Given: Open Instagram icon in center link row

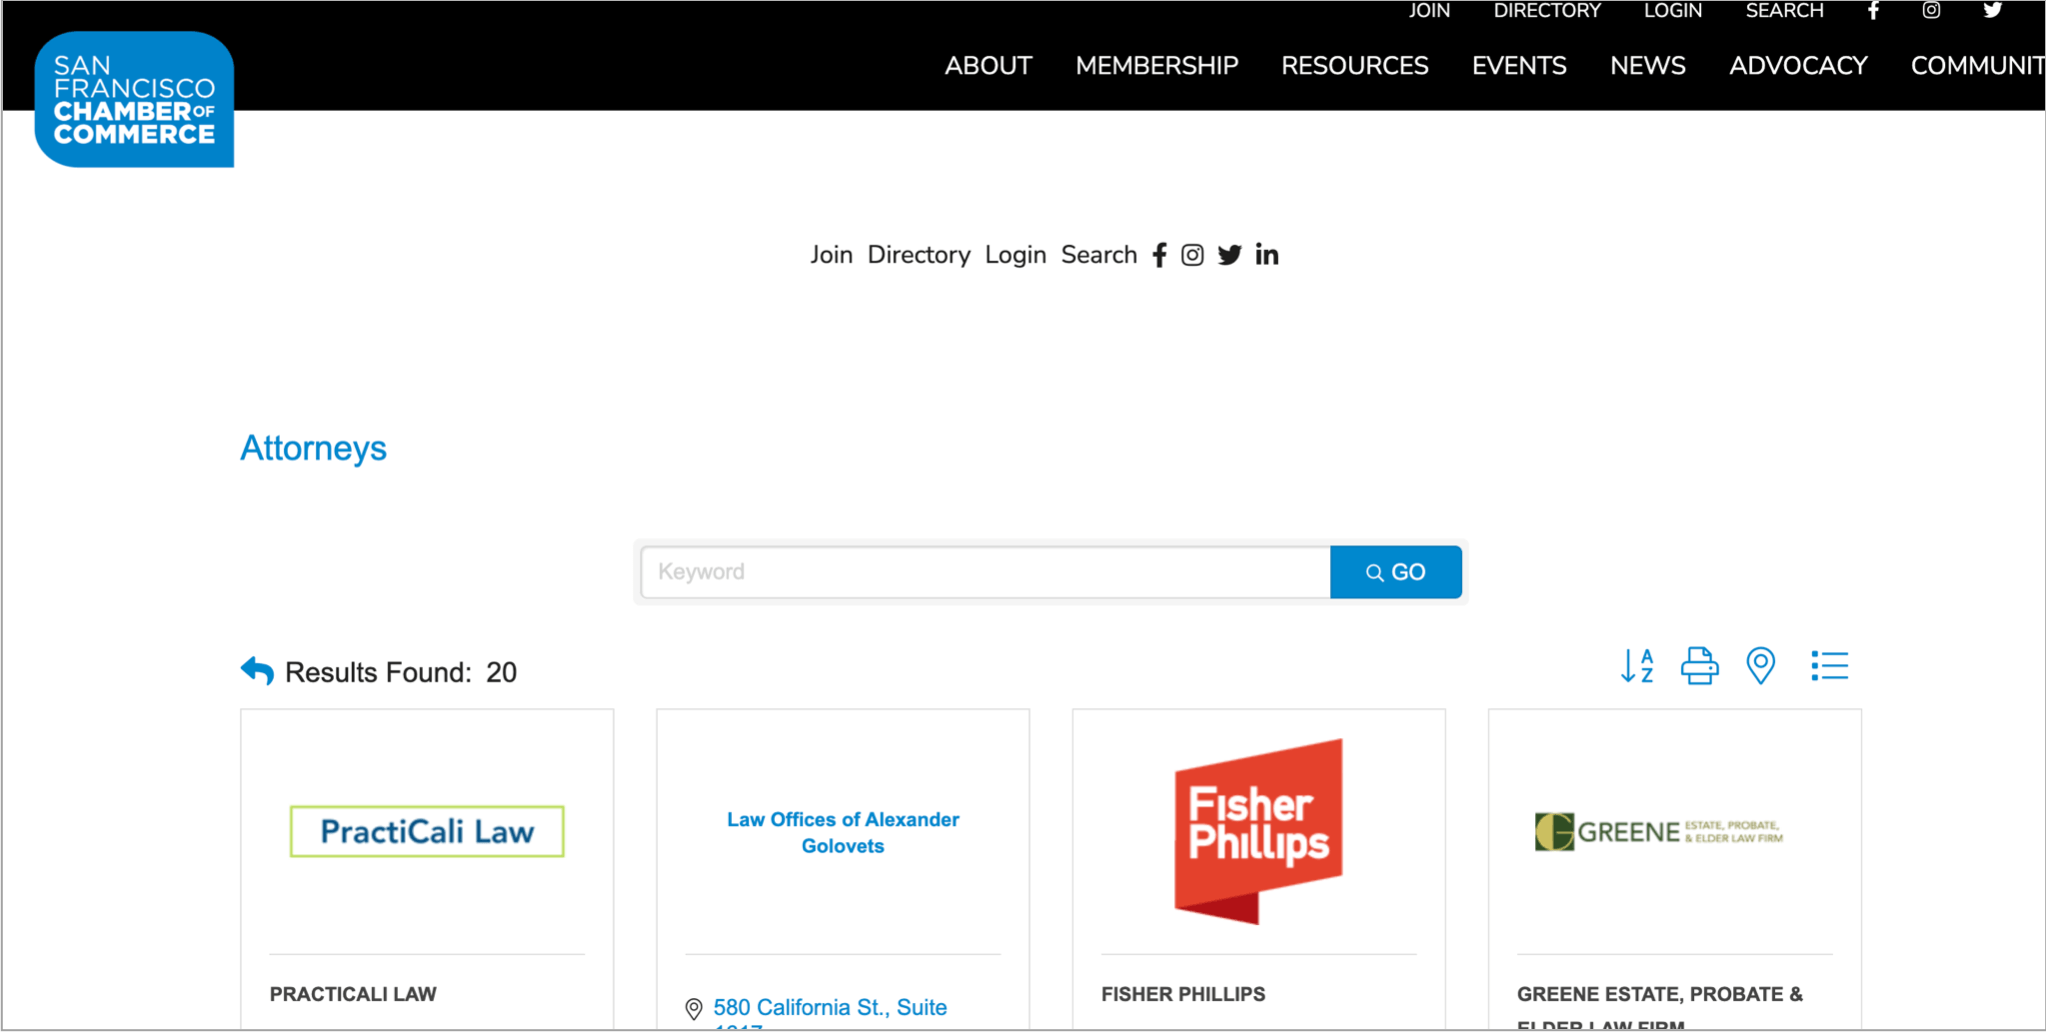Looking at the screenshot, I should point(1192,255).
